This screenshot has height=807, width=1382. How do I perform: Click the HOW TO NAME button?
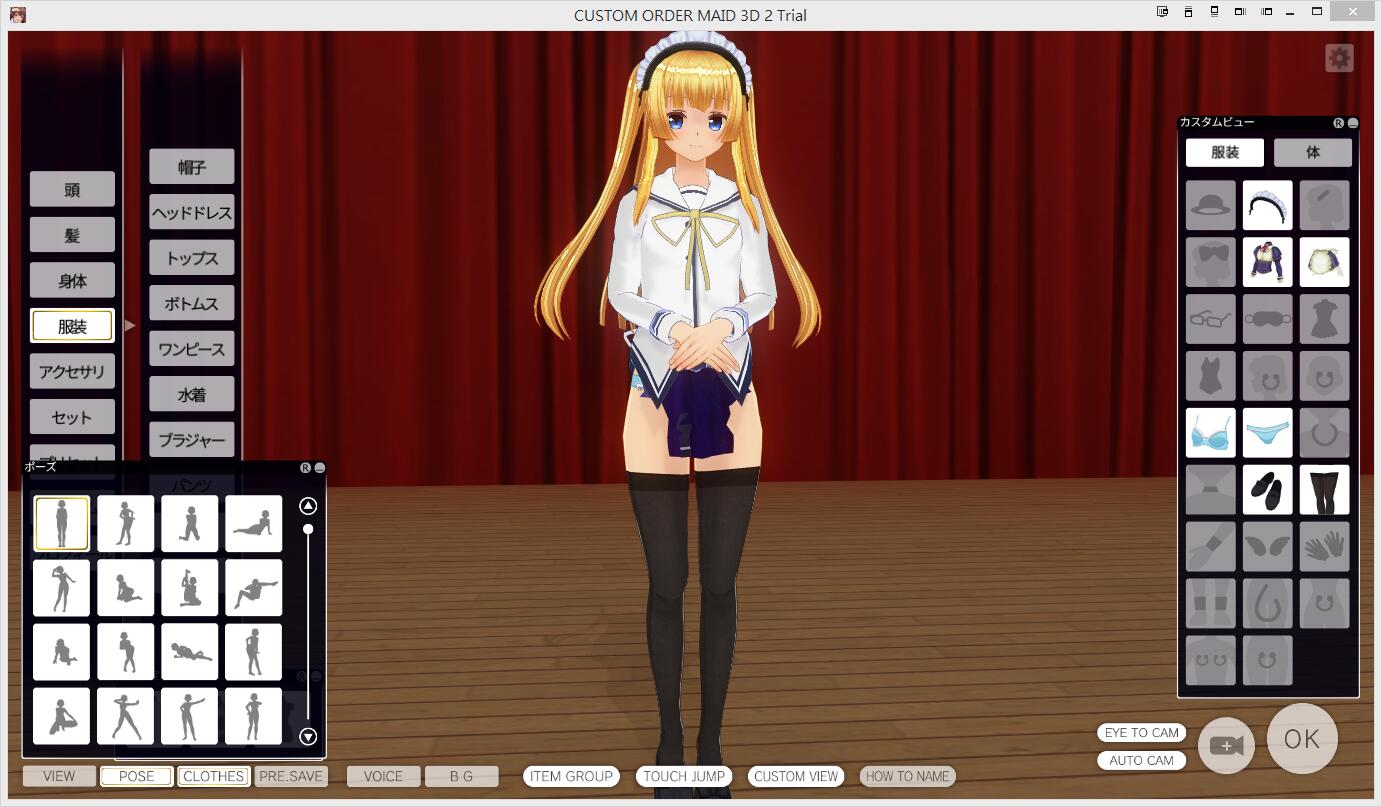coord(908,776)
